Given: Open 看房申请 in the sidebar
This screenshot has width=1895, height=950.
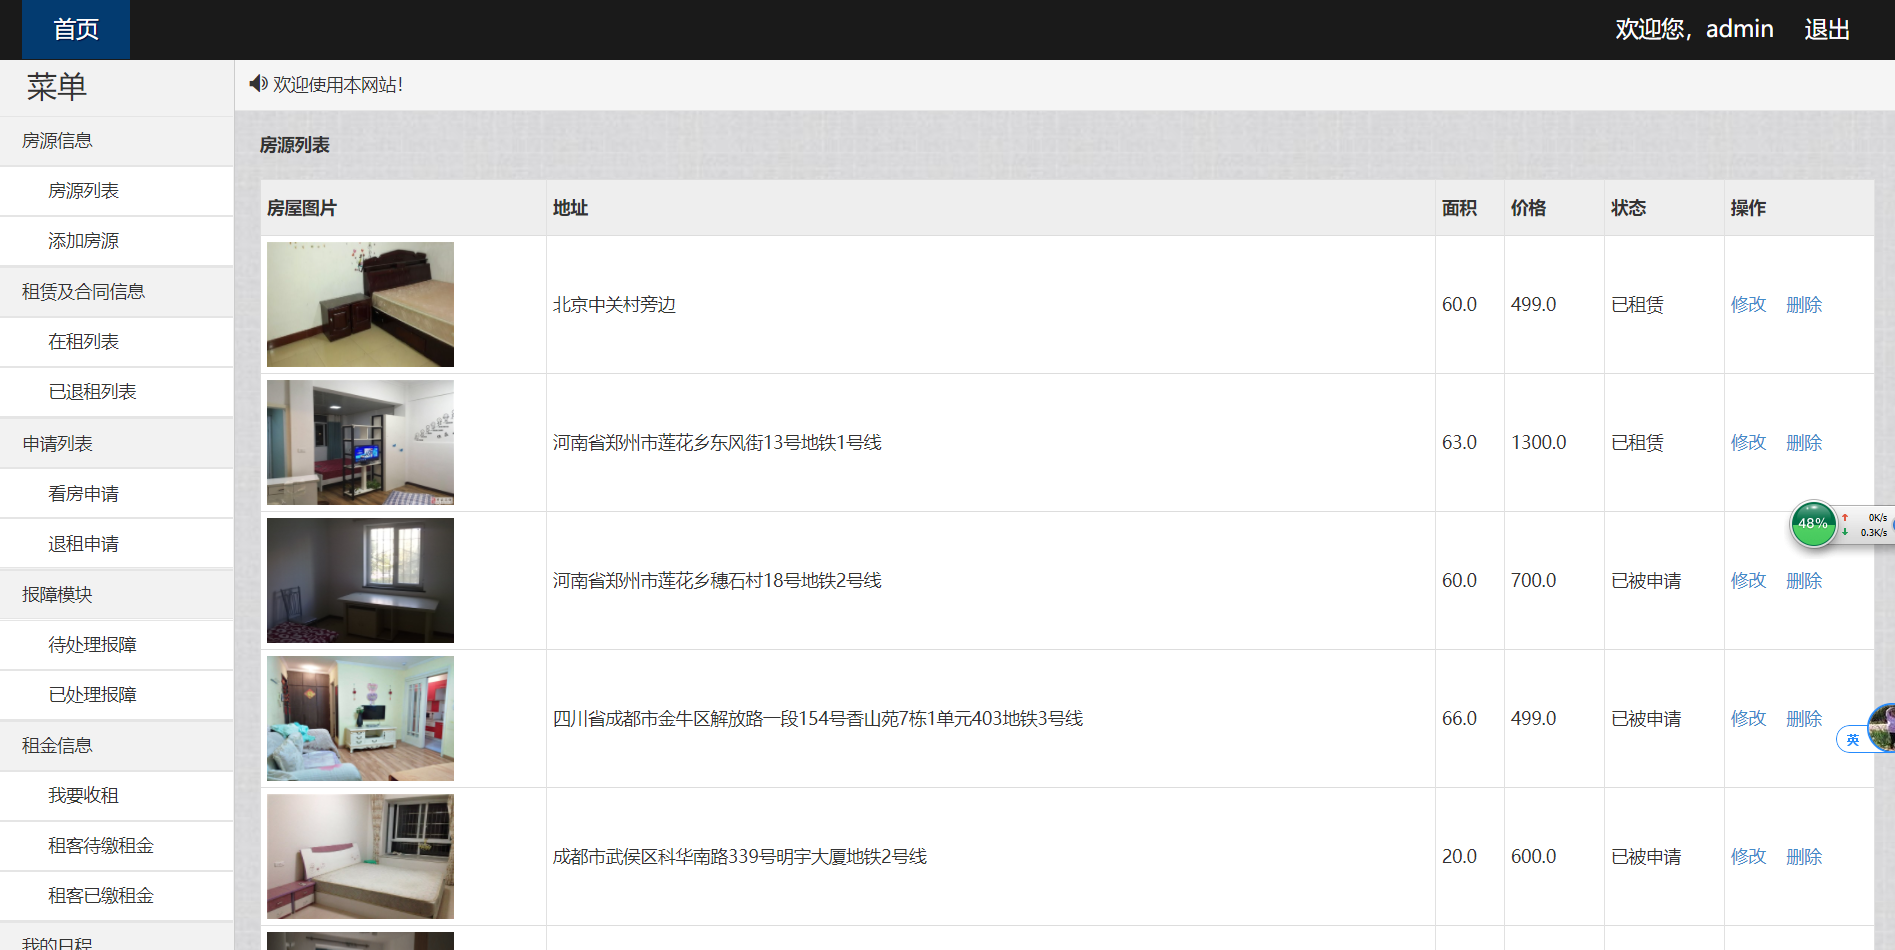Looking at the screenshot, I should pyautogui.click(x=117, y=494).
